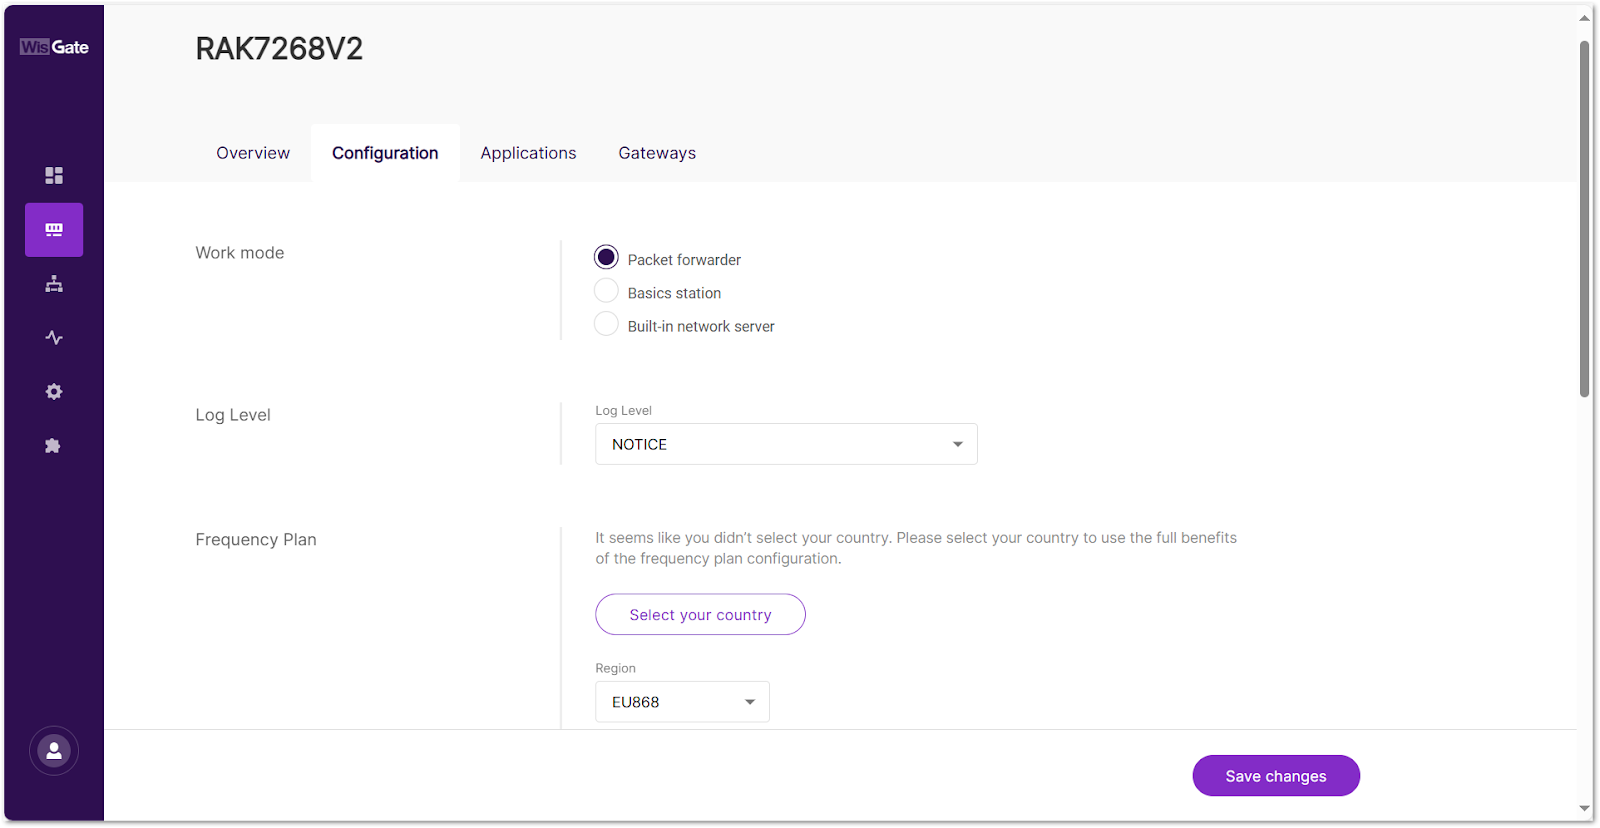Click the vertical page scrollbar thumb
This screenshot has width=1600, height=828.
(x=1584, y=220)
